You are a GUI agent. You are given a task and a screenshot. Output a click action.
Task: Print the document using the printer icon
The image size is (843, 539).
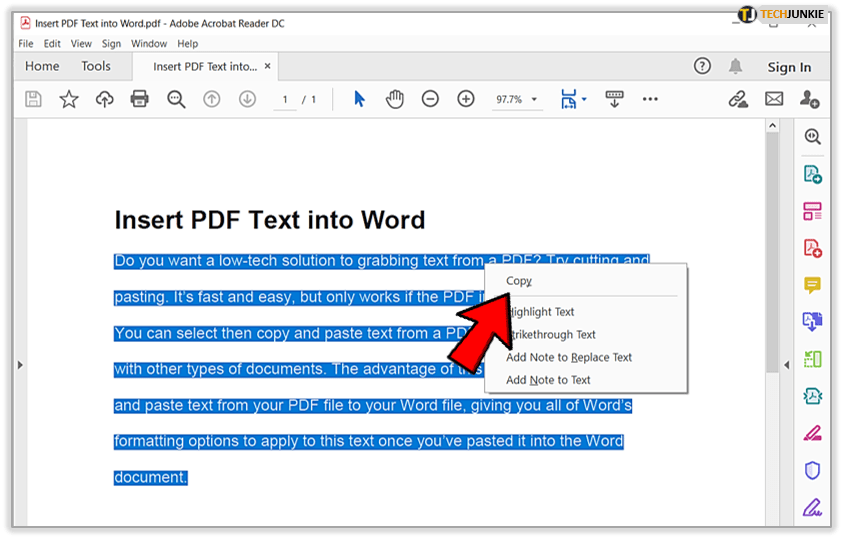pyautogui.click(x=140, y=99)
